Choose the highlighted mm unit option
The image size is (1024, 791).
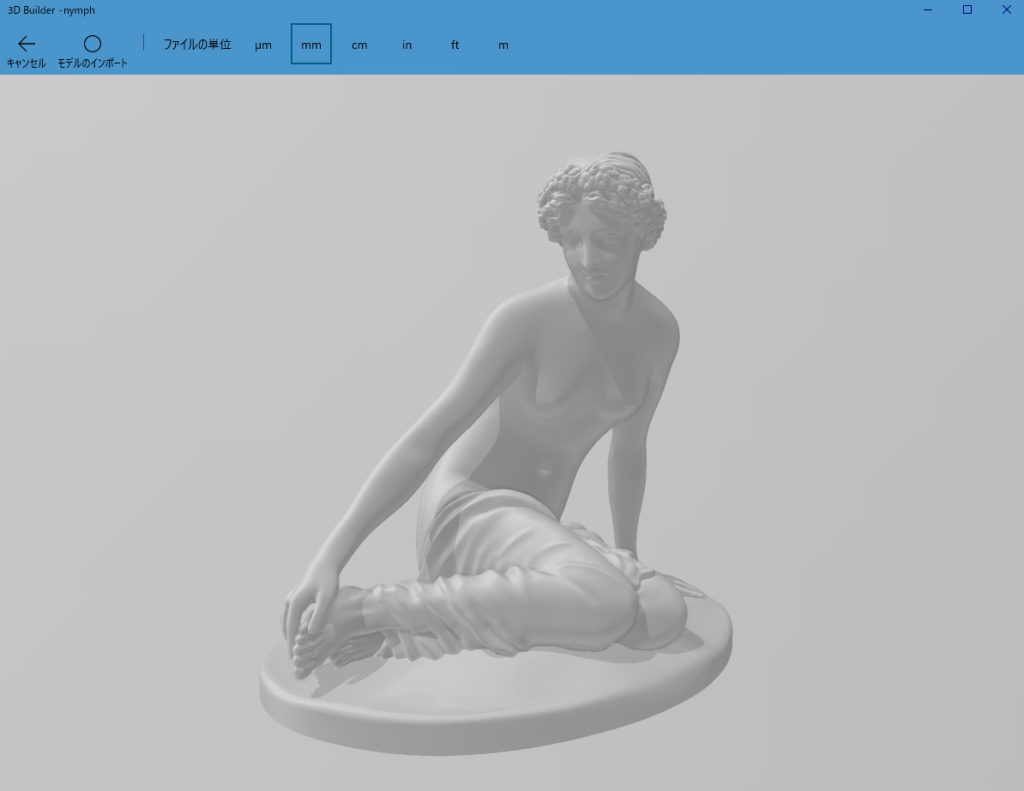tap(311, 45)
